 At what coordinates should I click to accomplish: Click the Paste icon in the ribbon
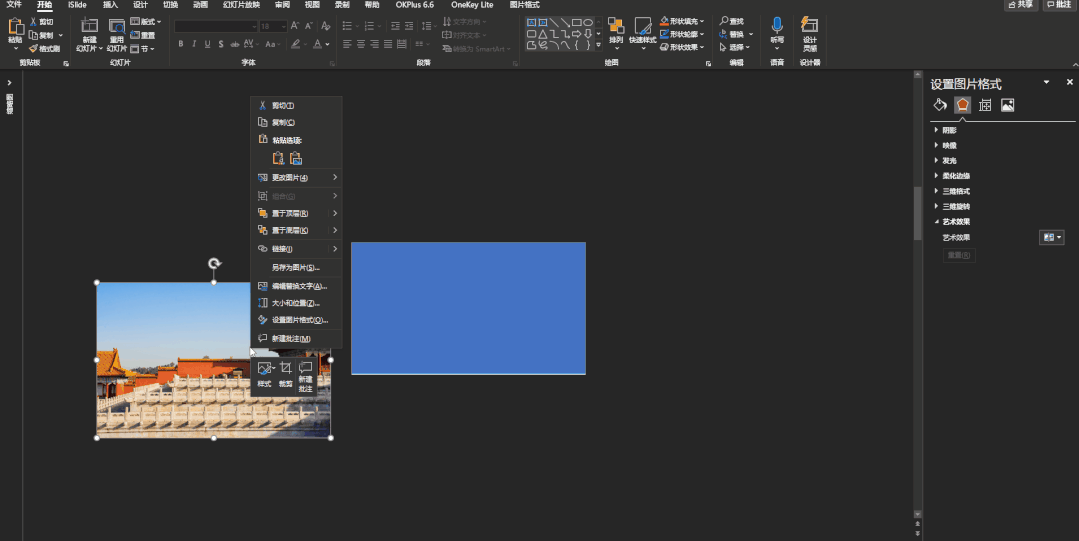pyautogui.click(x=15, y=28)
